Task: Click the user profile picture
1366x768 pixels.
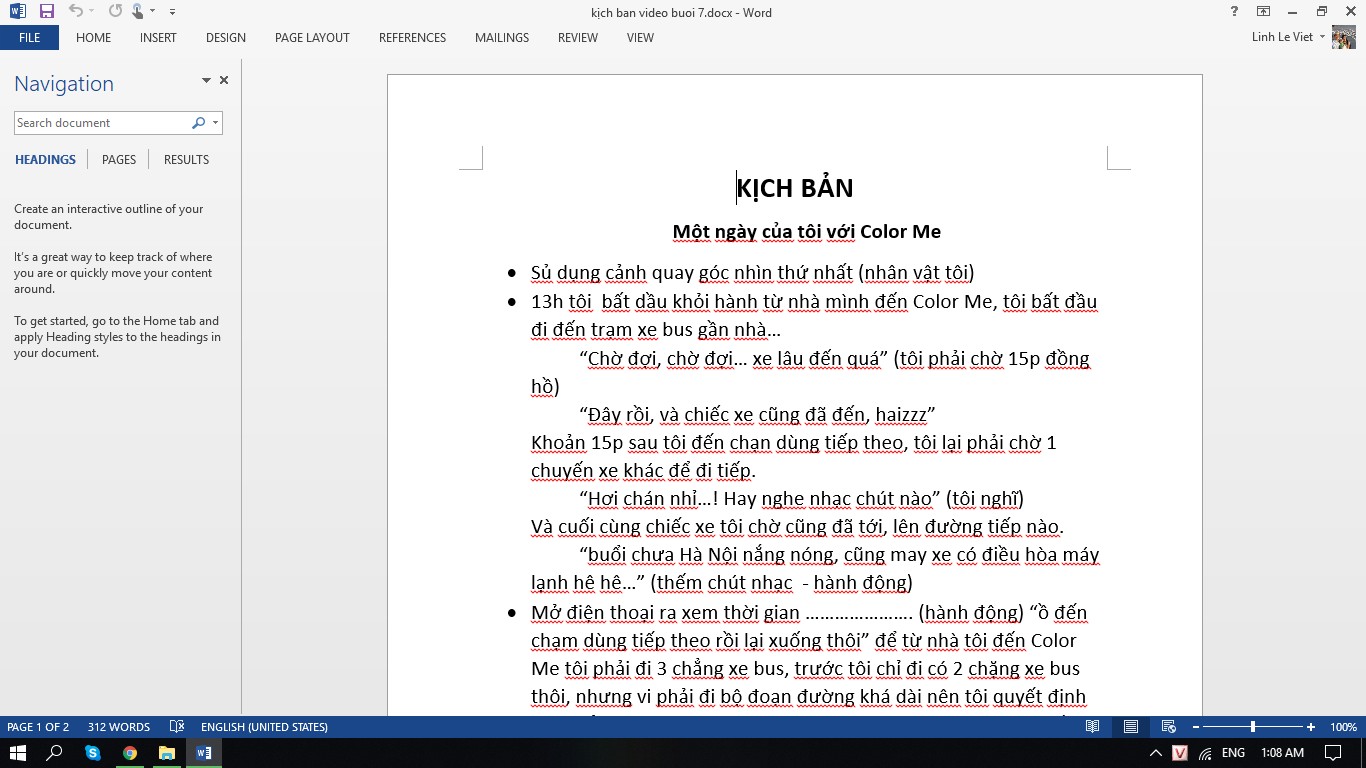Action: tap(1343, 37)
